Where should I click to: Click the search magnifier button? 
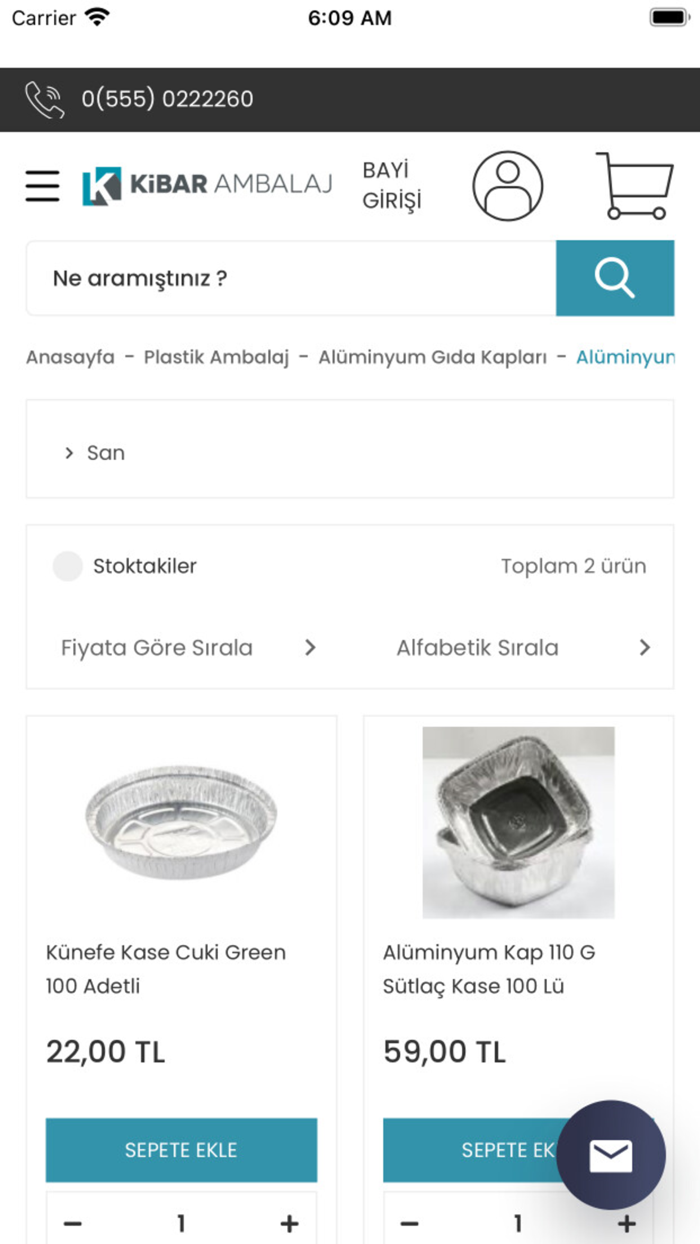614,278
